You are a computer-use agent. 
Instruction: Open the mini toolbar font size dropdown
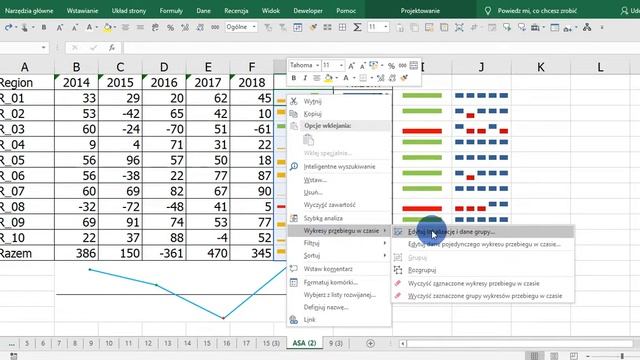341,65
